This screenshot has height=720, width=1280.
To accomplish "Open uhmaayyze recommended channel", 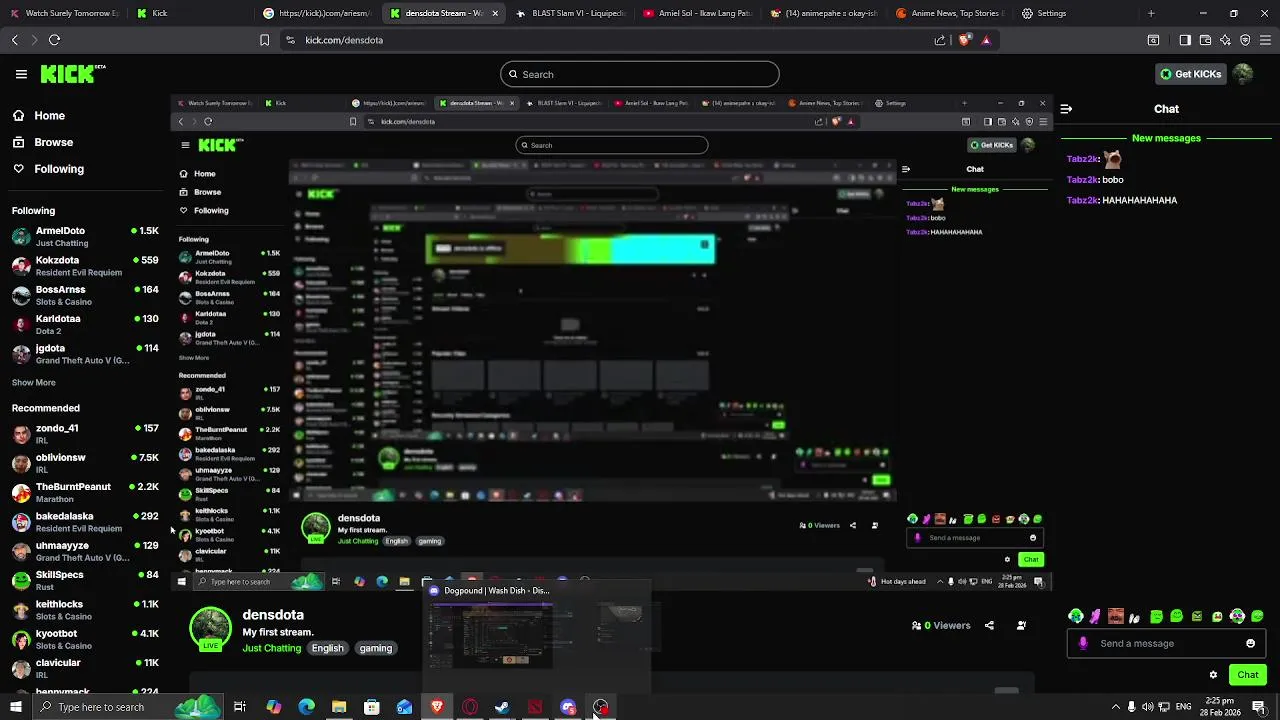I will (85, 551).
